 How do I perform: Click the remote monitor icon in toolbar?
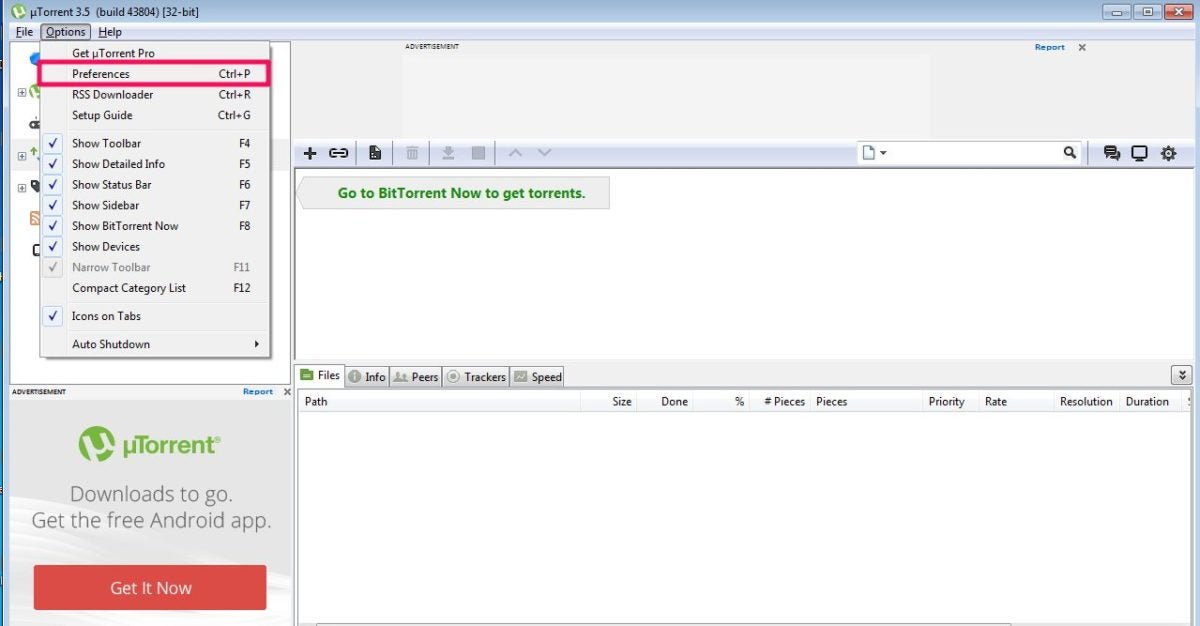tap(1139, 153)
